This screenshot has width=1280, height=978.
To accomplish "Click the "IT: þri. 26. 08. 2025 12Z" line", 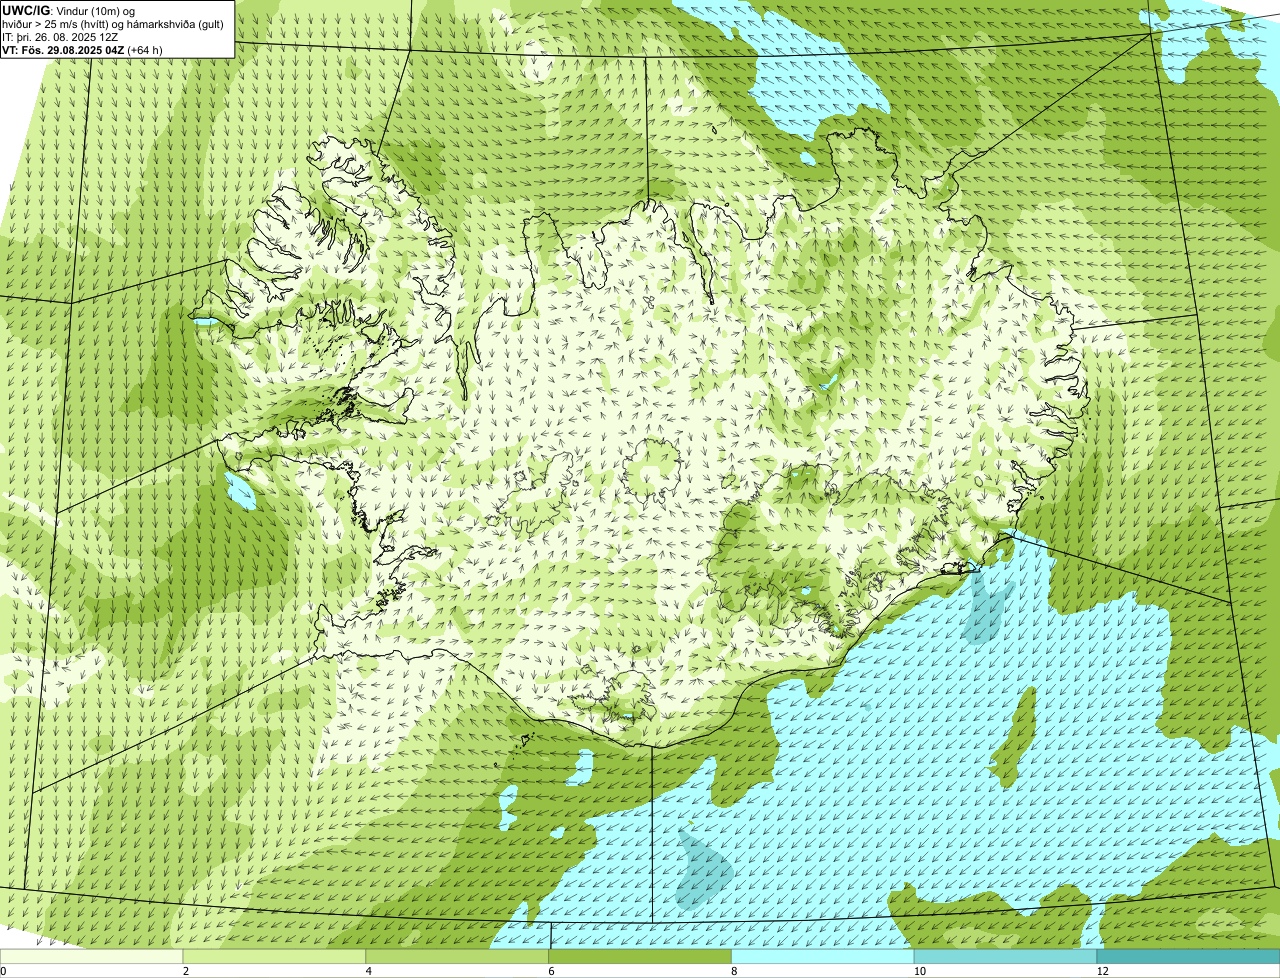I will pyautogui.click(x=60, y=37).
